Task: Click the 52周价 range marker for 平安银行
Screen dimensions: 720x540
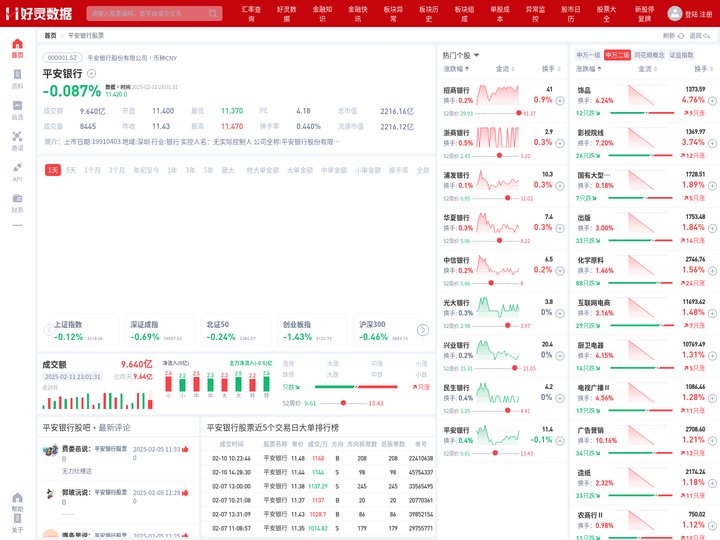Action: (343, 403)
